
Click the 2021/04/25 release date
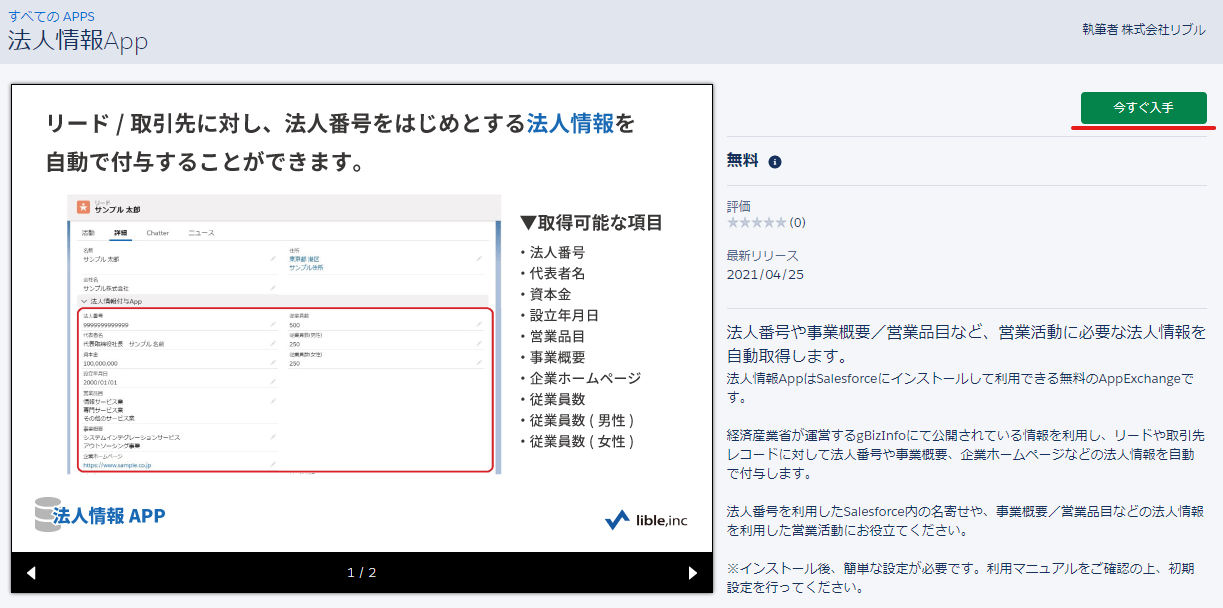pos(766,274)
